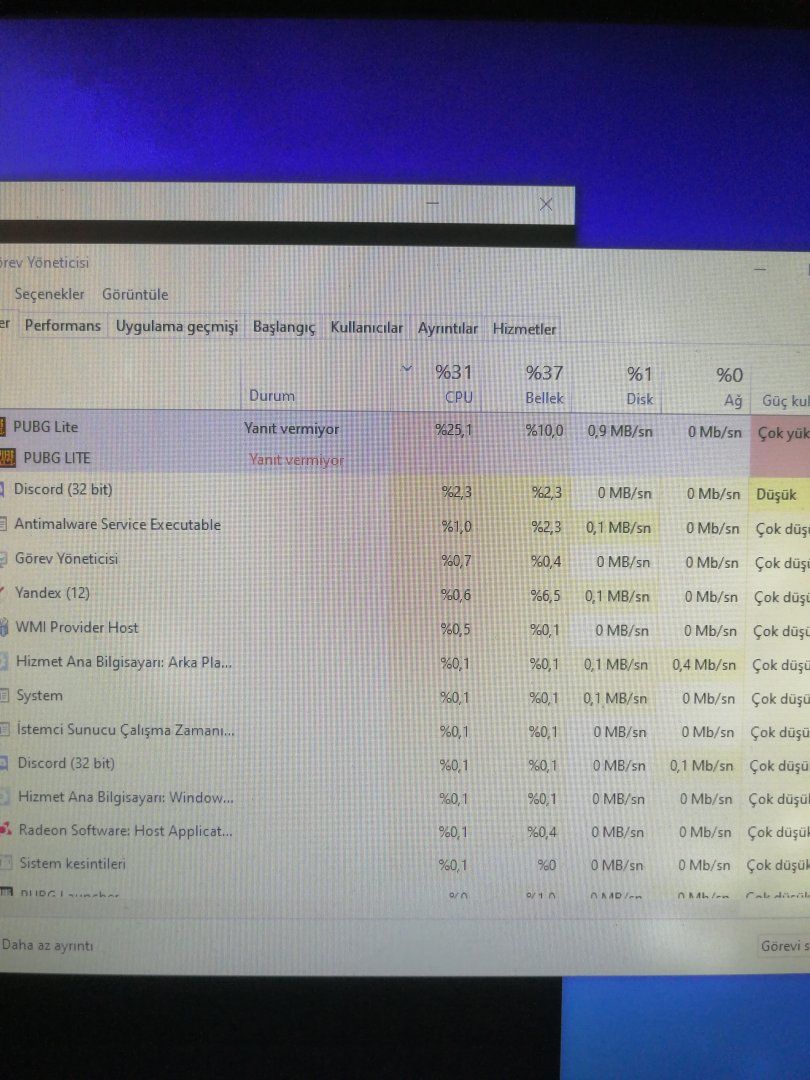
Task: Click Yandex memory value %6,5
Action: click(x=545, y=595)
